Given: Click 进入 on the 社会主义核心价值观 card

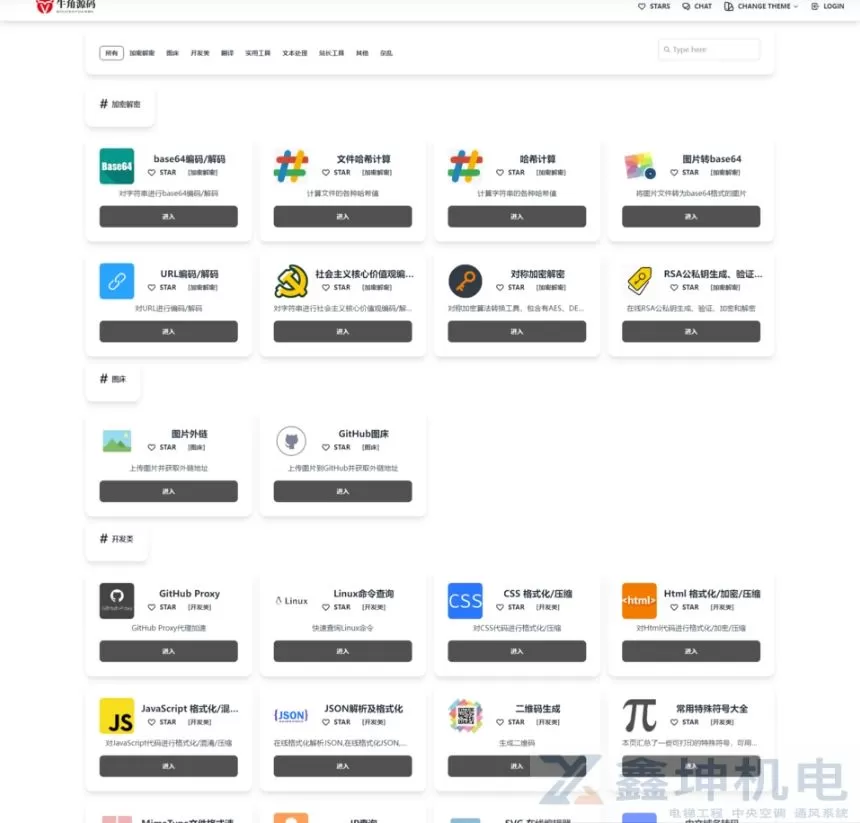Looking at the screenshot, I should click(343, 332).
